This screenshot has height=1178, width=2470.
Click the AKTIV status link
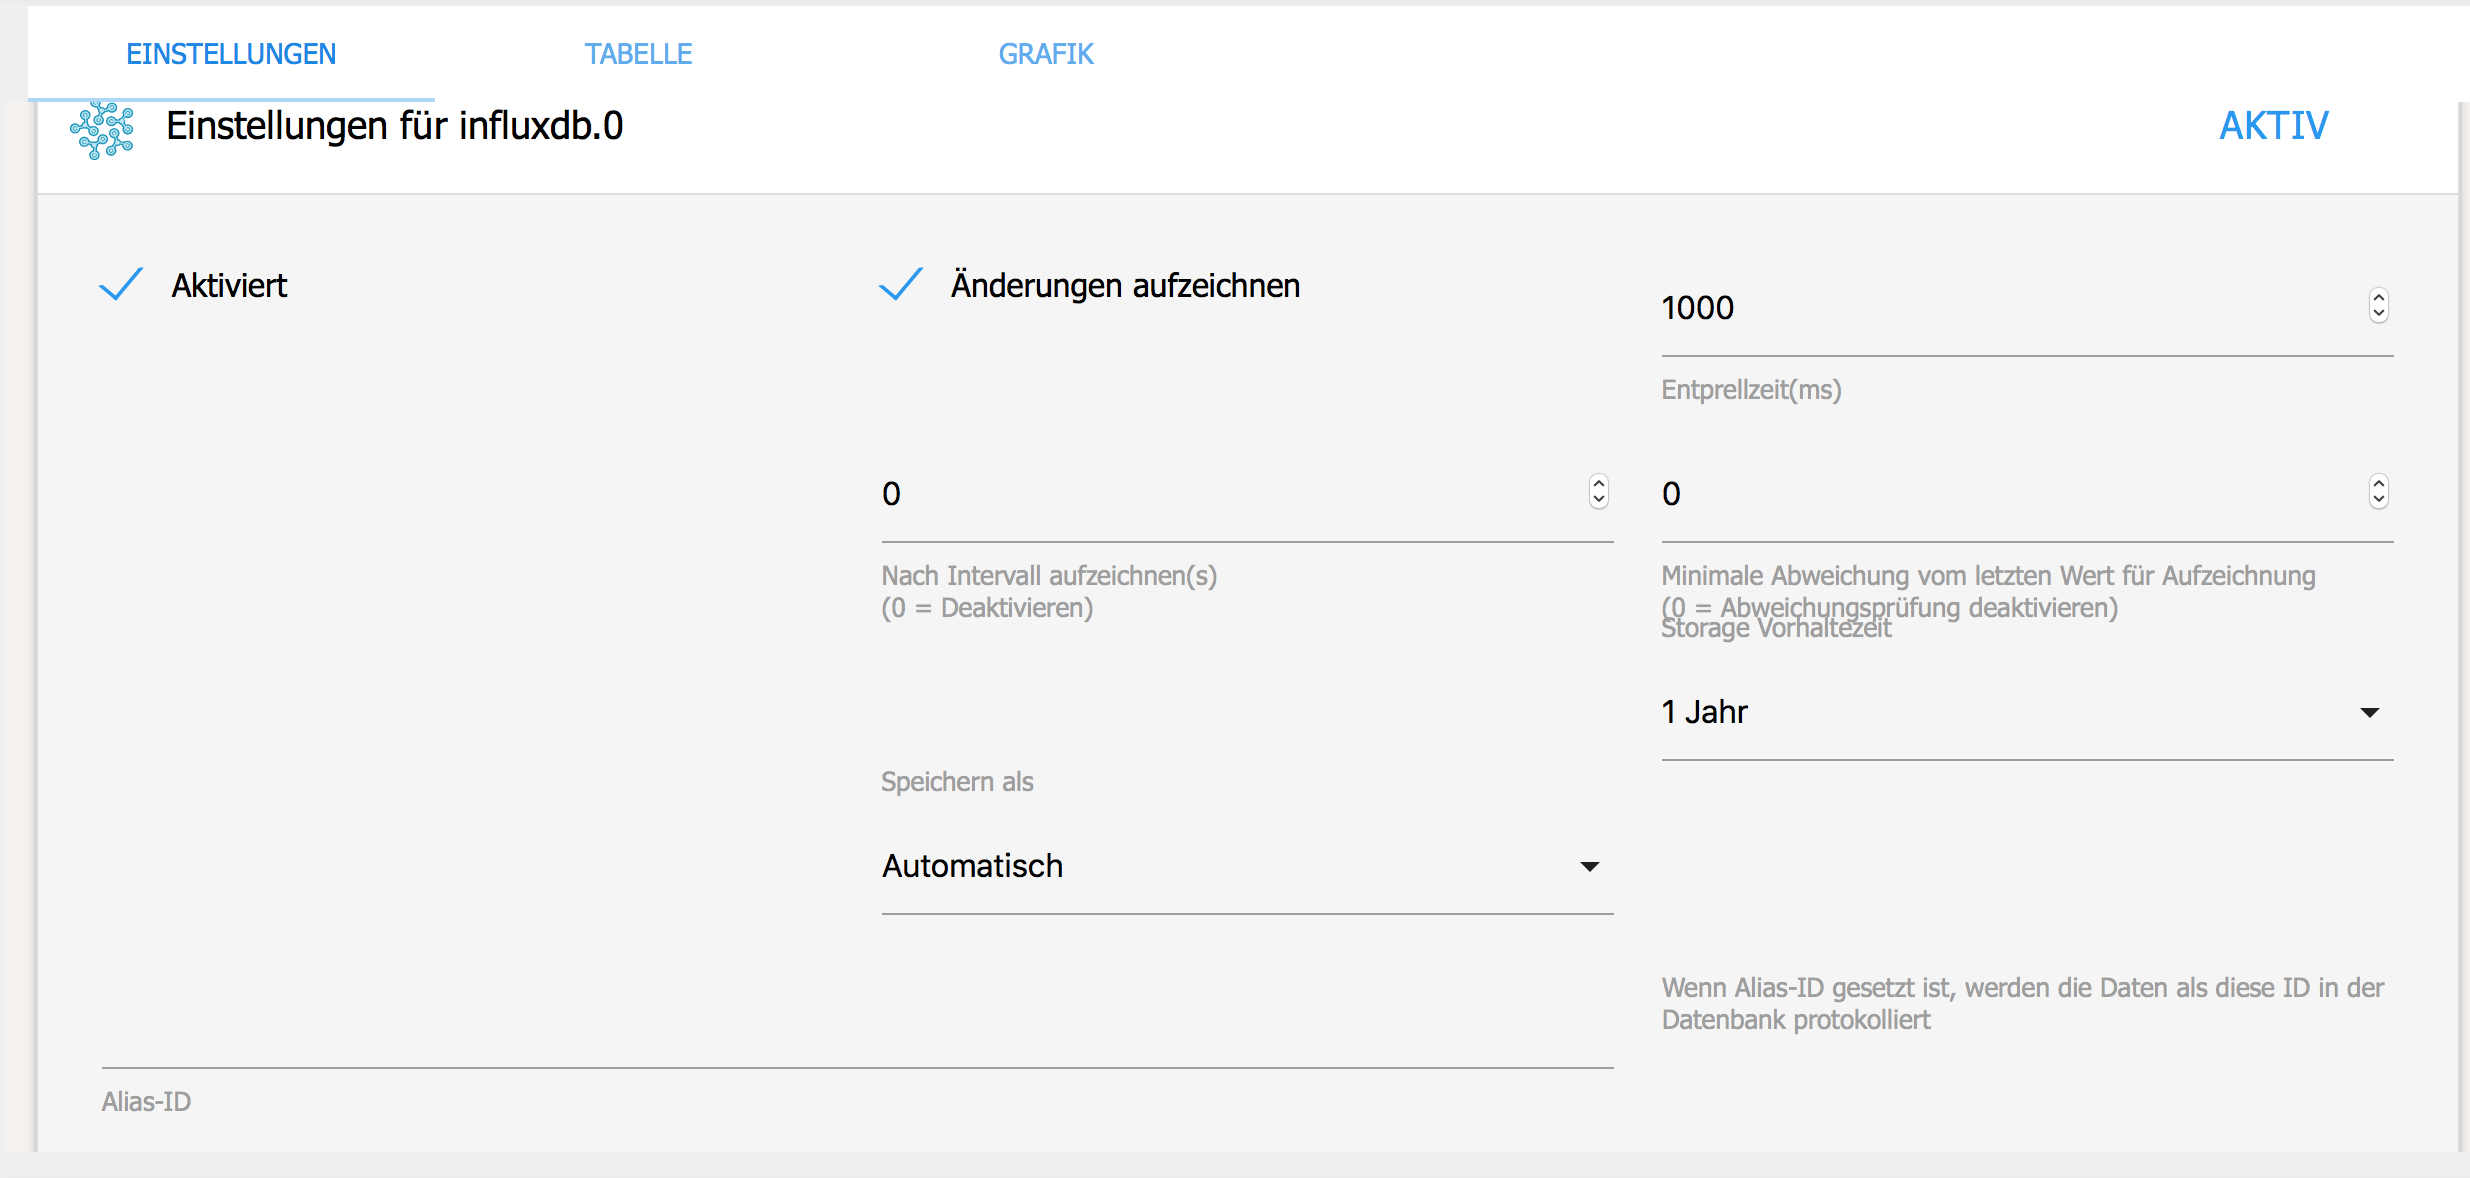[x=2273, y=126]
